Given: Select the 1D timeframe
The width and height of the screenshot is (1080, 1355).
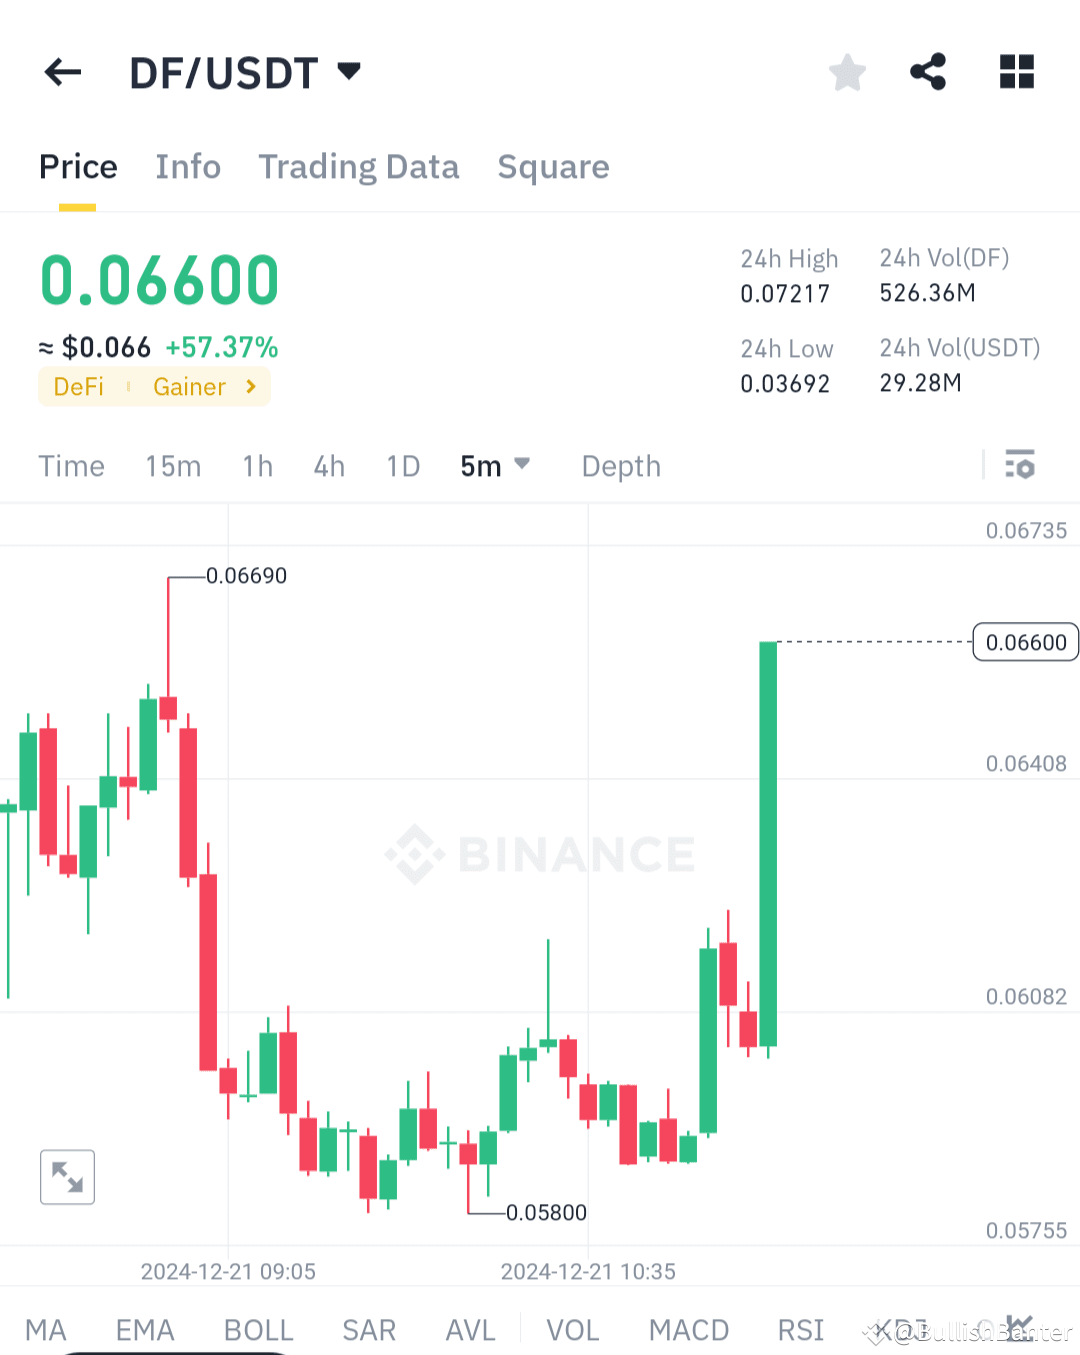Looking at the screenshot, I should coord(402,465).
